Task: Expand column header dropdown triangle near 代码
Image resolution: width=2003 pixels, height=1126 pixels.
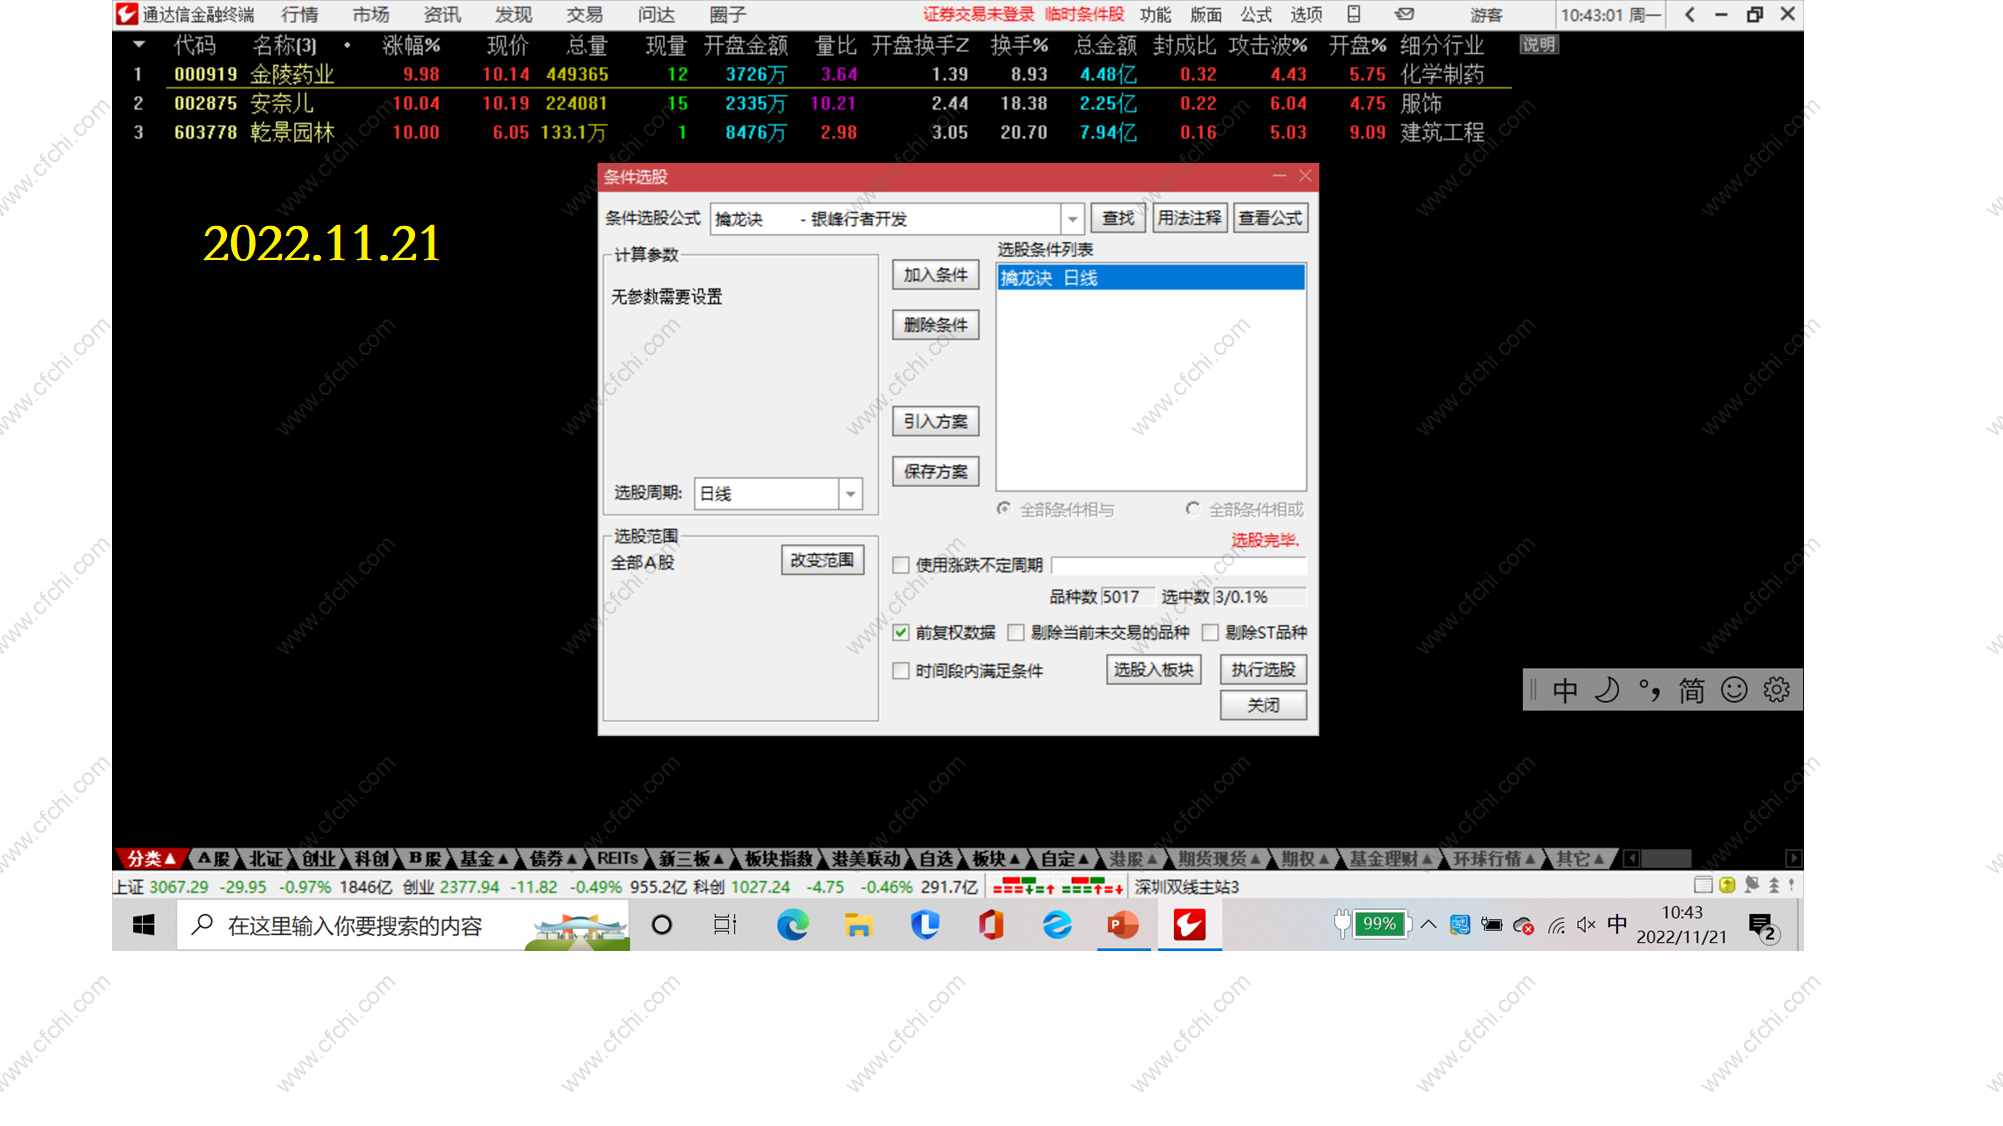Action: pos(139,45)
